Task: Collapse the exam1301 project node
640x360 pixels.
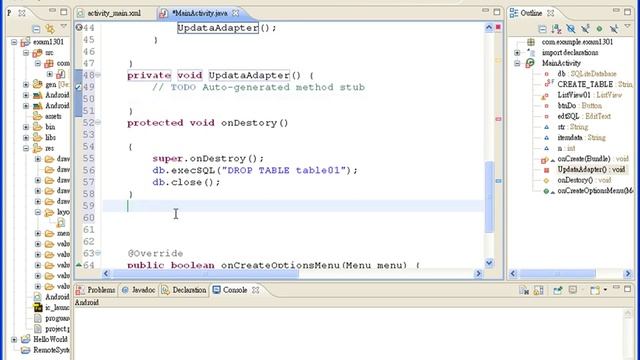Action: click(14, 42)
